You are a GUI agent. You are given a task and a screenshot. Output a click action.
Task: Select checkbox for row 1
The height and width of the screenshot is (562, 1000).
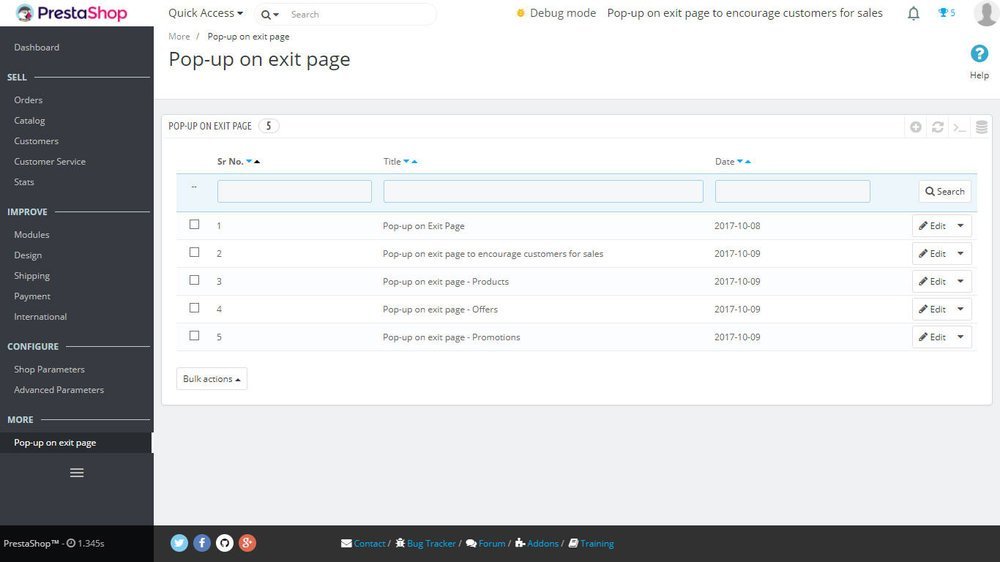click(195, 225)
